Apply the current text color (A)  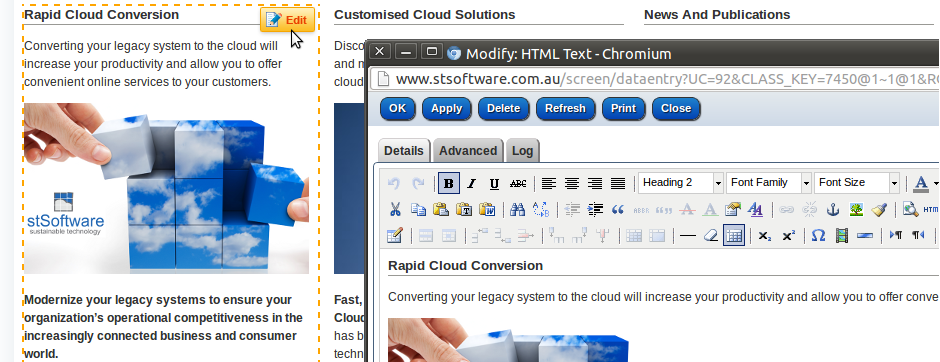click(x=920, y=183)
